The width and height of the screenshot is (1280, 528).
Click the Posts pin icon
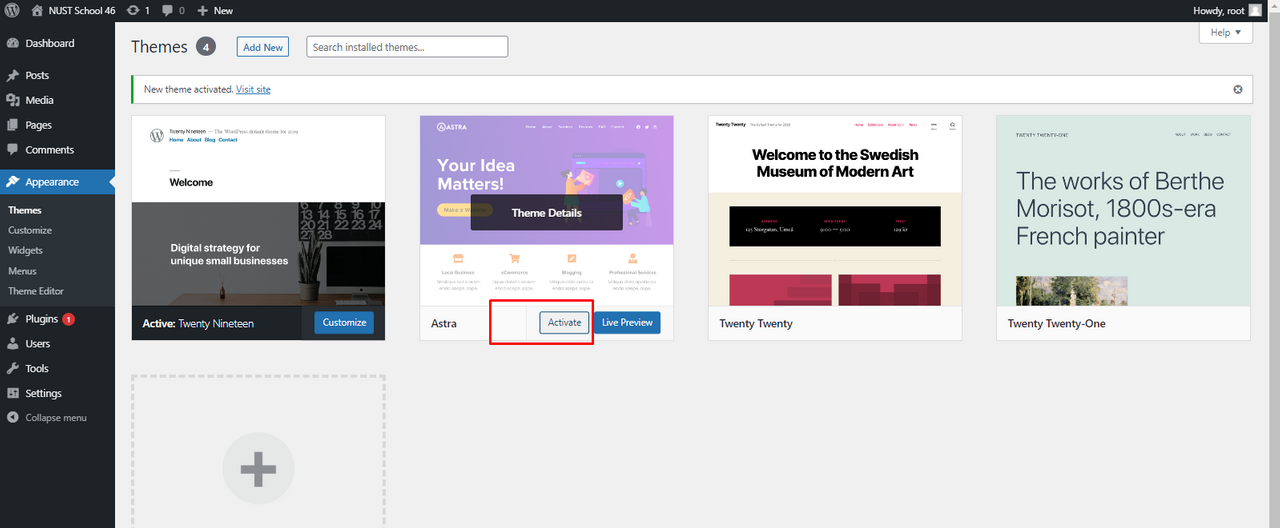coord(13,75)
